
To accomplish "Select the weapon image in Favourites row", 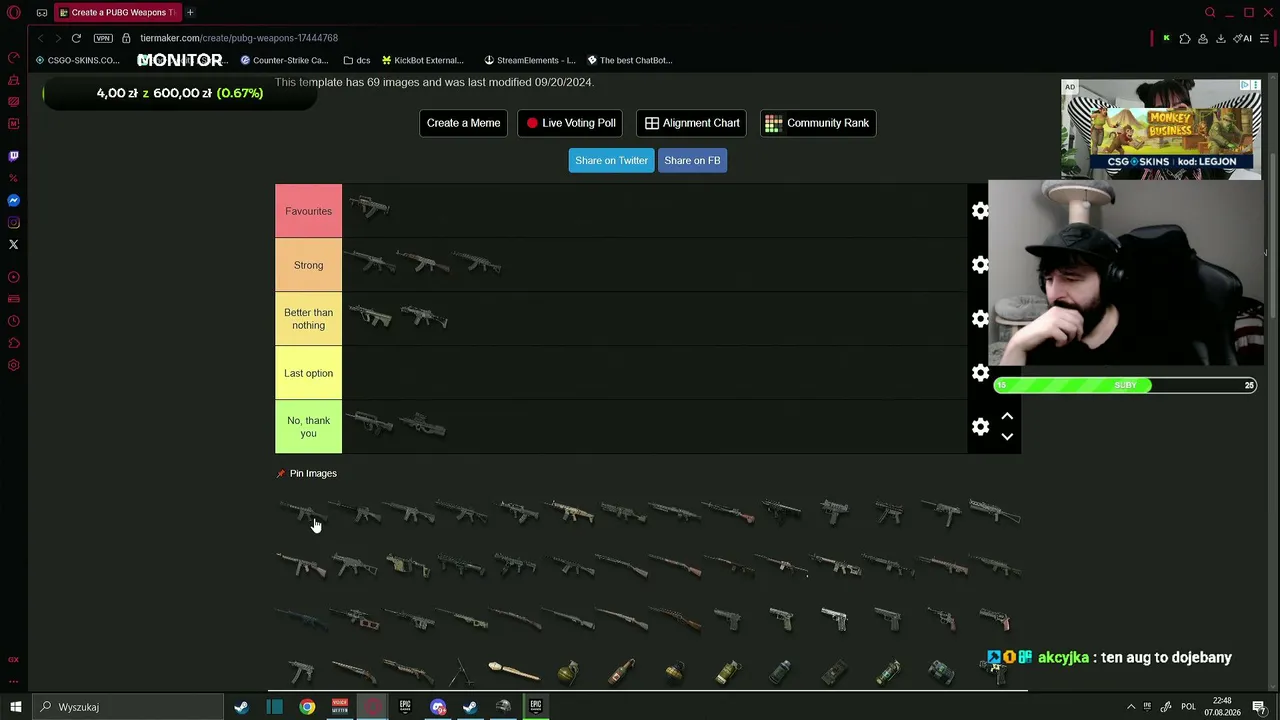I will 370,209.
